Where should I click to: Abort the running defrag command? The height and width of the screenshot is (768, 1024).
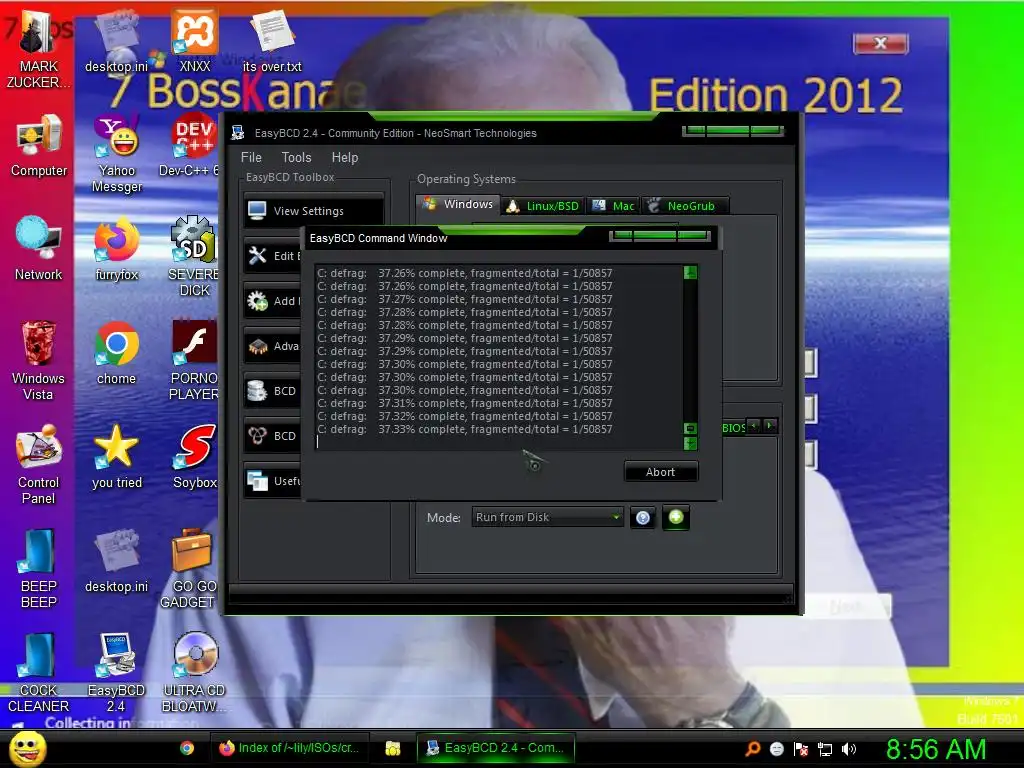(661, 472)
